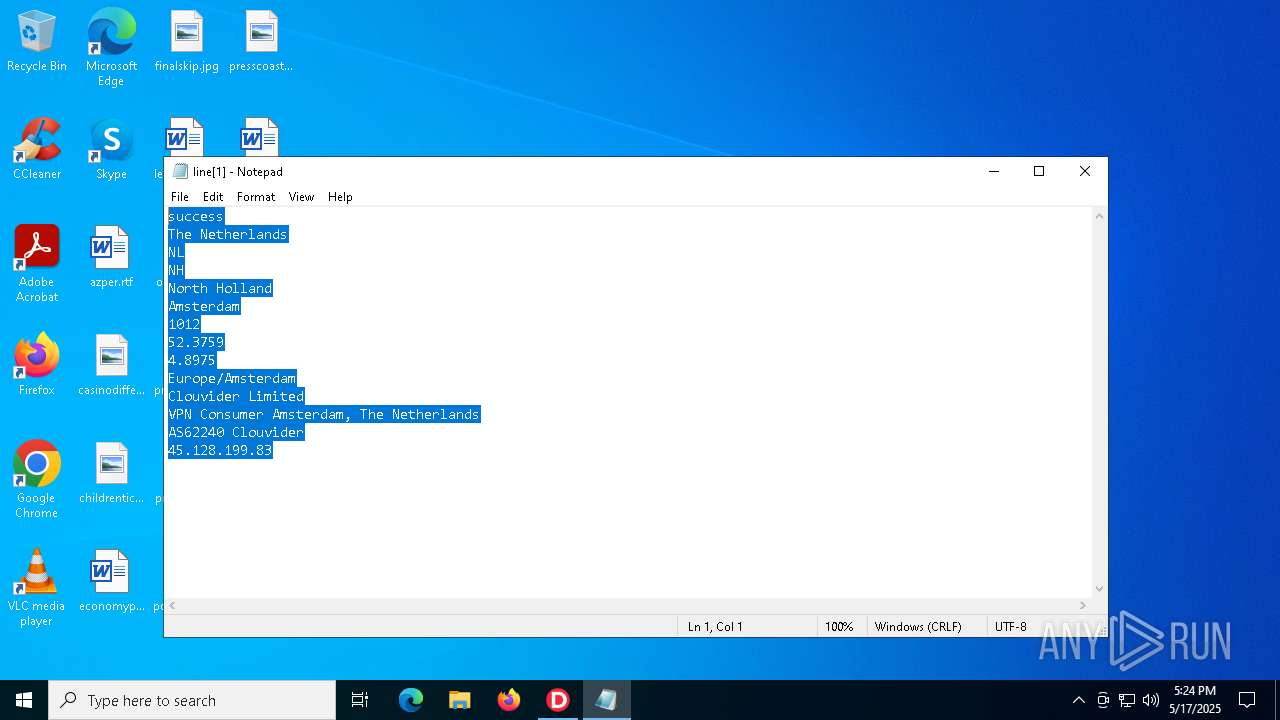The image size is (1280, 720).
Task: Open Task View on taskbar
Action: coord(360,700)
